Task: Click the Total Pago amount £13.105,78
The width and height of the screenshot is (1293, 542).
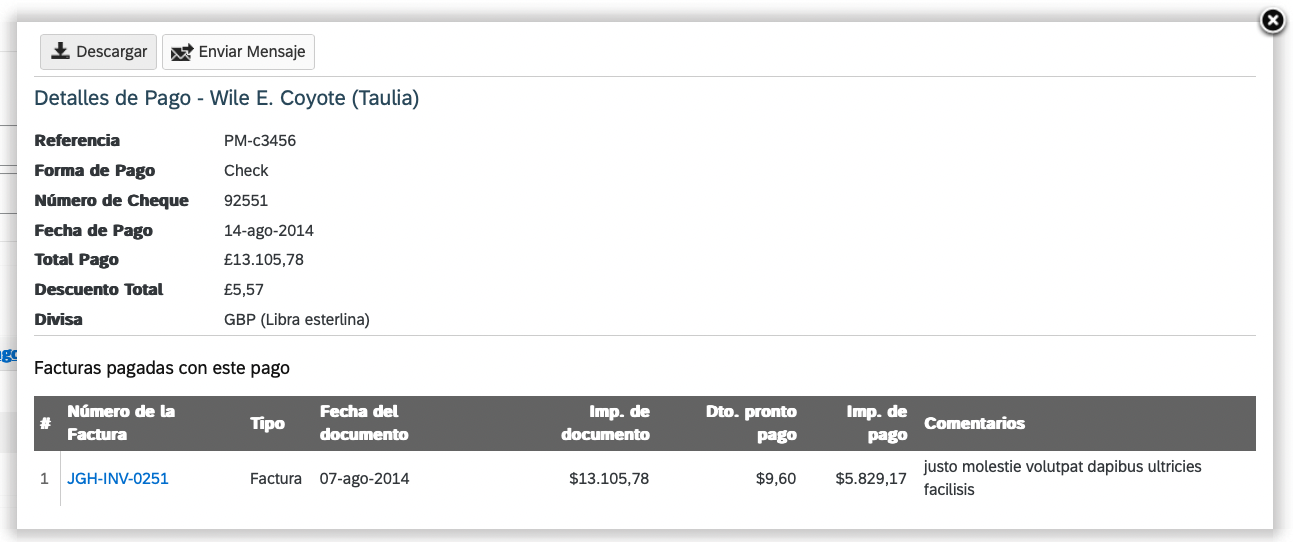Action: coord(264,260)
